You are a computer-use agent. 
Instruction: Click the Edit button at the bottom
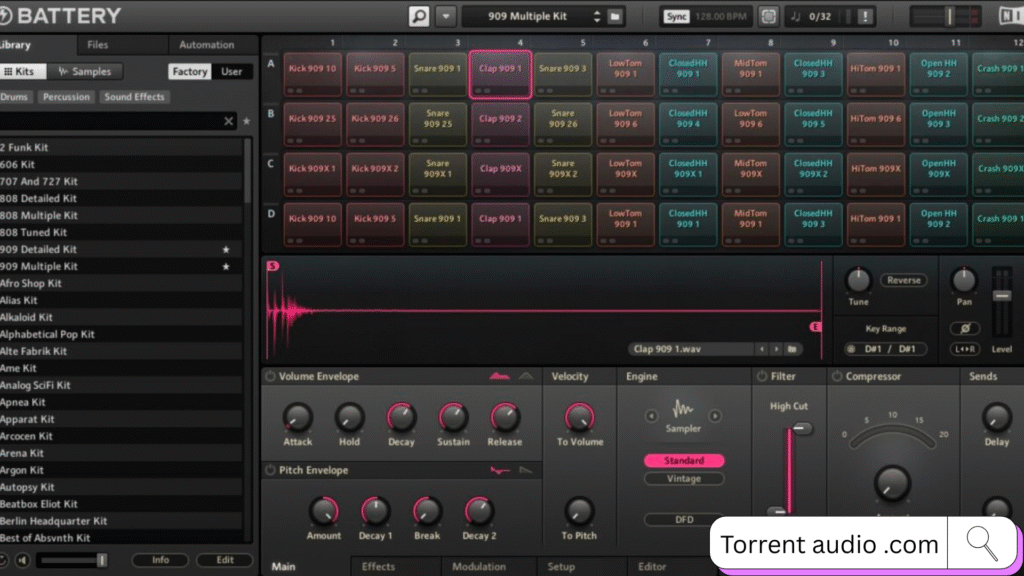[x=224, y=560]
